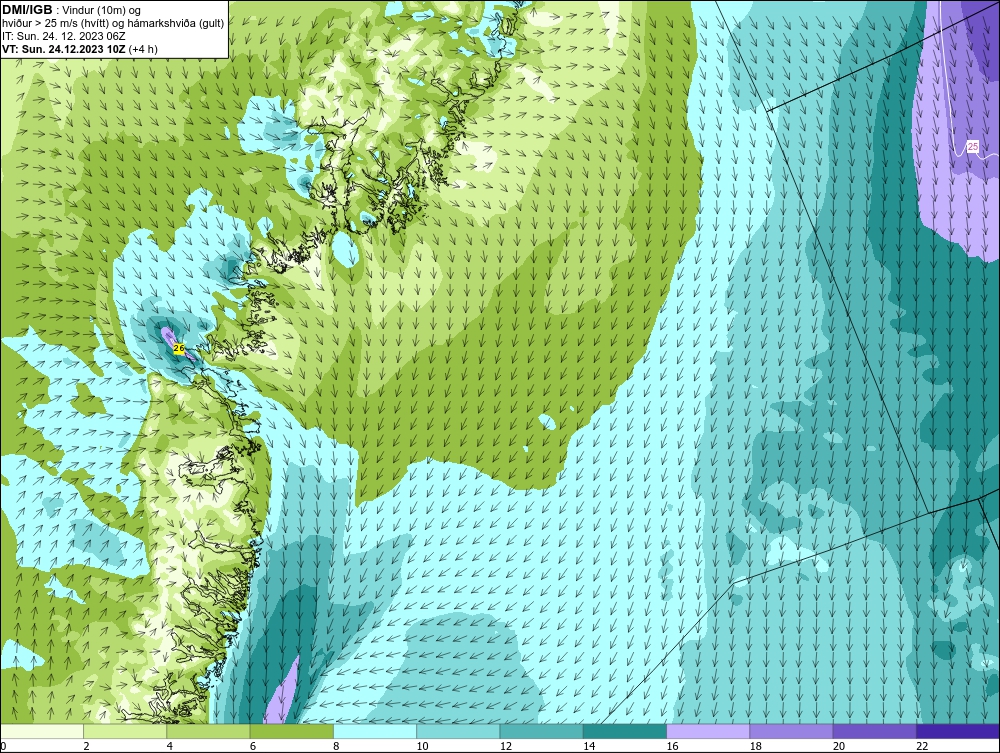Select the 4–6 m/s green legend swatch

click(208, 731)
